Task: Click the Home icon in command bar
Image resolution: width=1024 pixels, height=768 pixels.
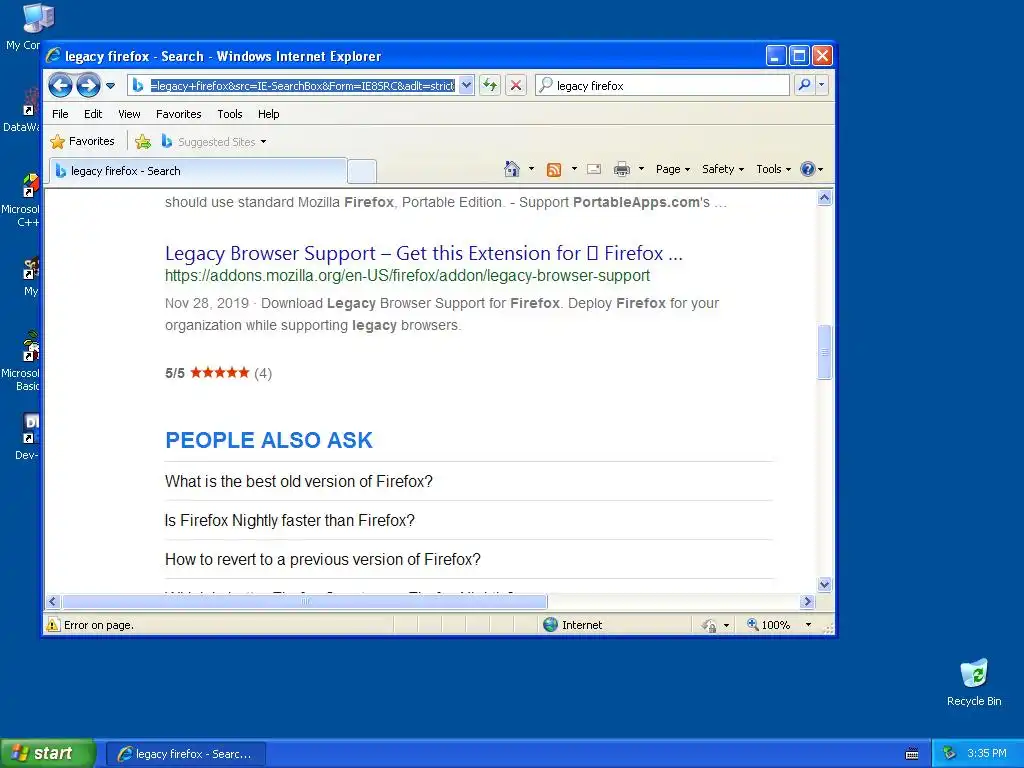Action: (511, 169)
